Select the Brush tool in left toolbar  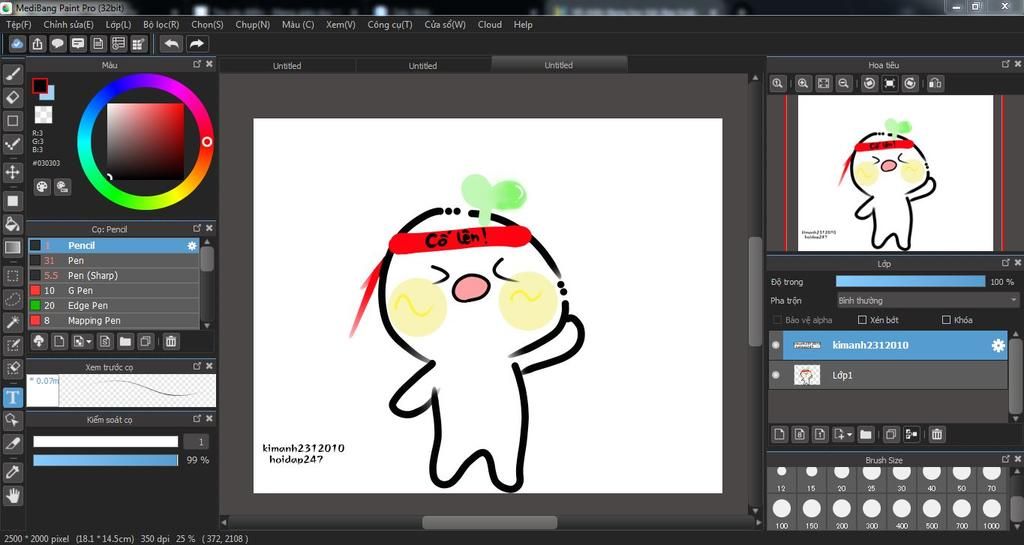[x=12, y=74]
